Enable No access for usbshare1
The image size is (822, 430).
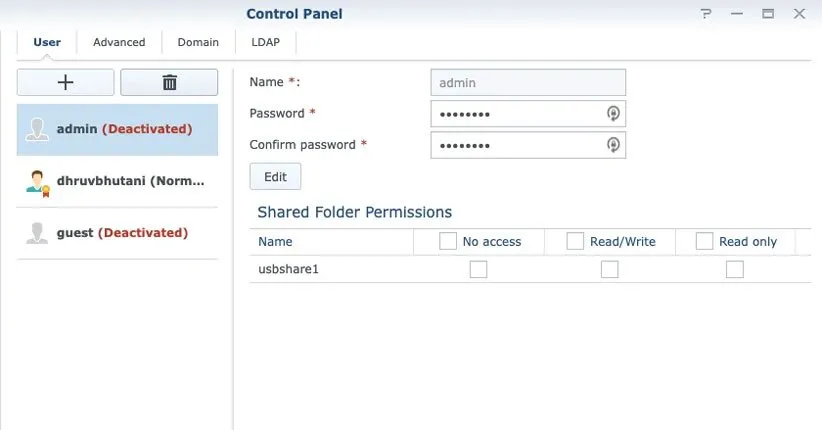[x=478, y=269]
